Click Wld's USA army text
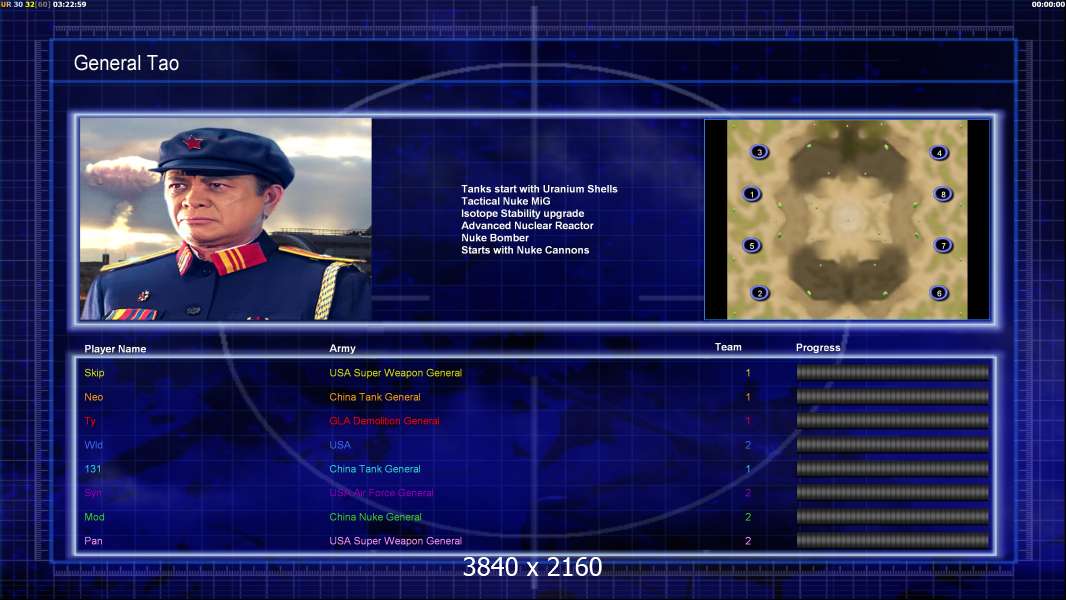The image size is (1066, 600). 340,445
